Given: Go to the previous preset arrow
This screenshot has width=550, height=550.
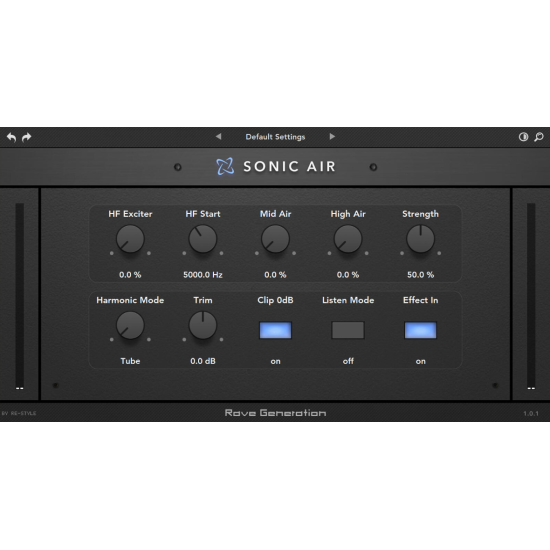Looking at the screenshot, I should 219,136.
